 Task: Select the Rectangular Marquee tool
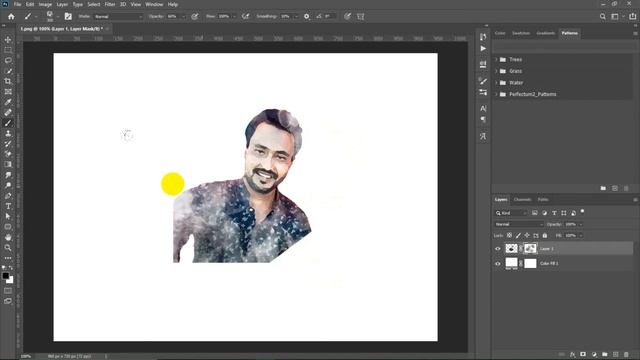point(8,50)
